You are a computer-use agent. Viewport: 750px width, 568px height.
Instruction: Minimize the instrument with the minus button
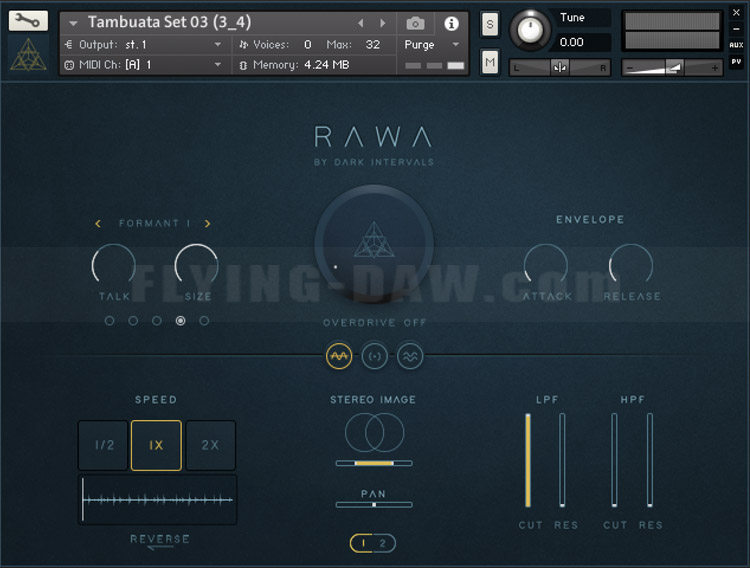coord(736,29)
